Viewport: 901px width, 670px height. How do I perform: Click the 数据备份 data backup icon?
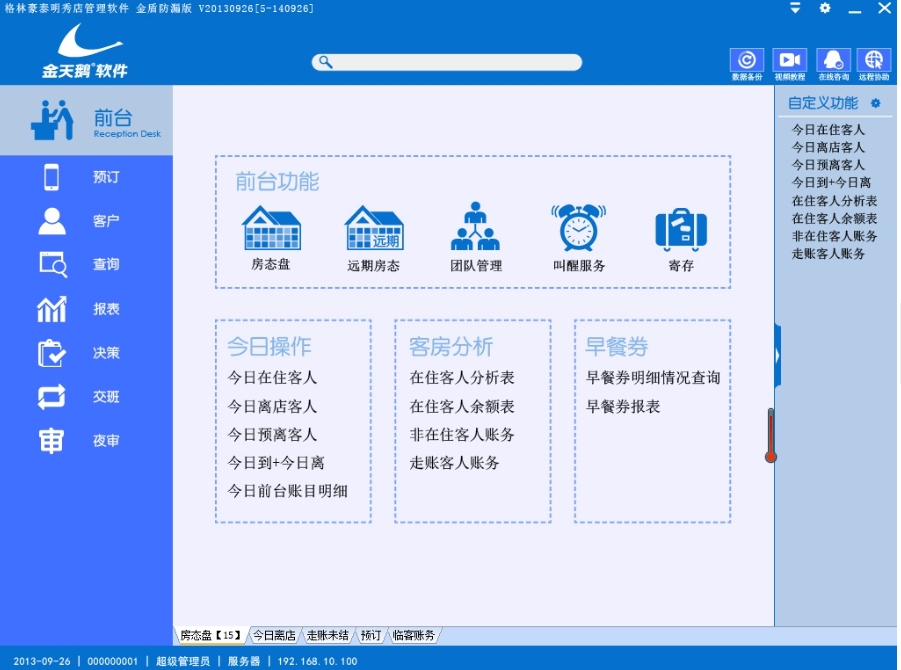[746, 61]
